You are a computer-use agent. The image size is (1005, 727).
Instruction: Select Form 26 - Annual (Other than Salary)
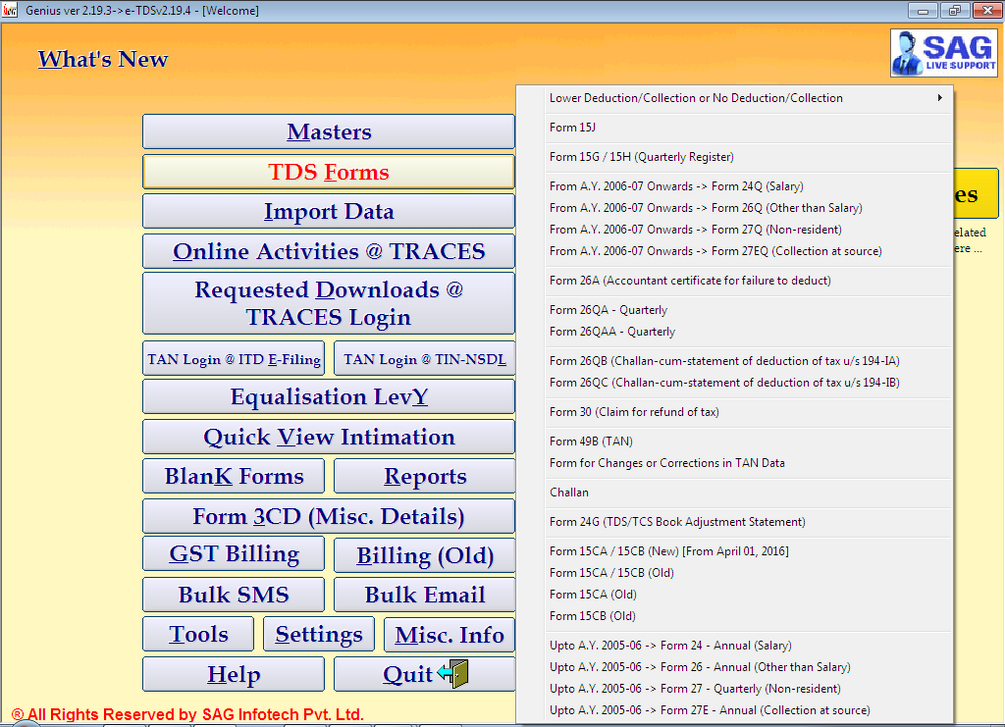point(735,667)
